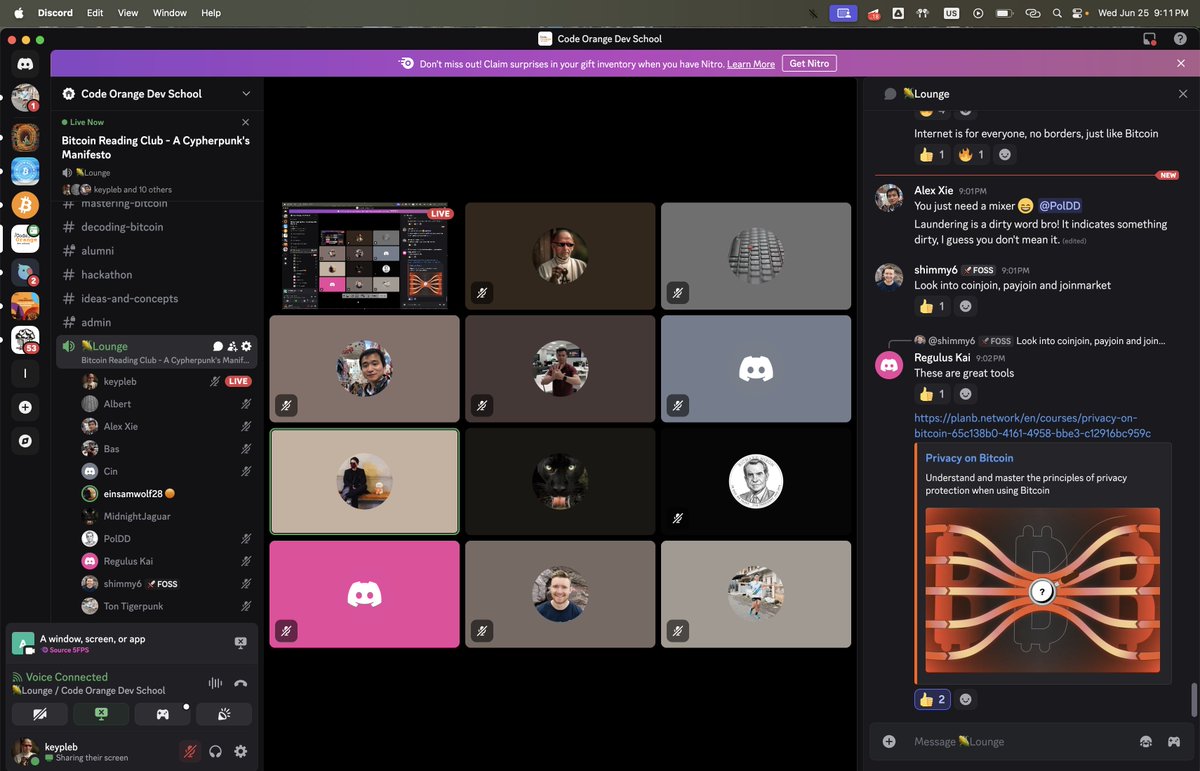This screenshot has width=1200, height=771.
Task: Stop streaming icon next to Source 5FPS
Action: [240, 643]
